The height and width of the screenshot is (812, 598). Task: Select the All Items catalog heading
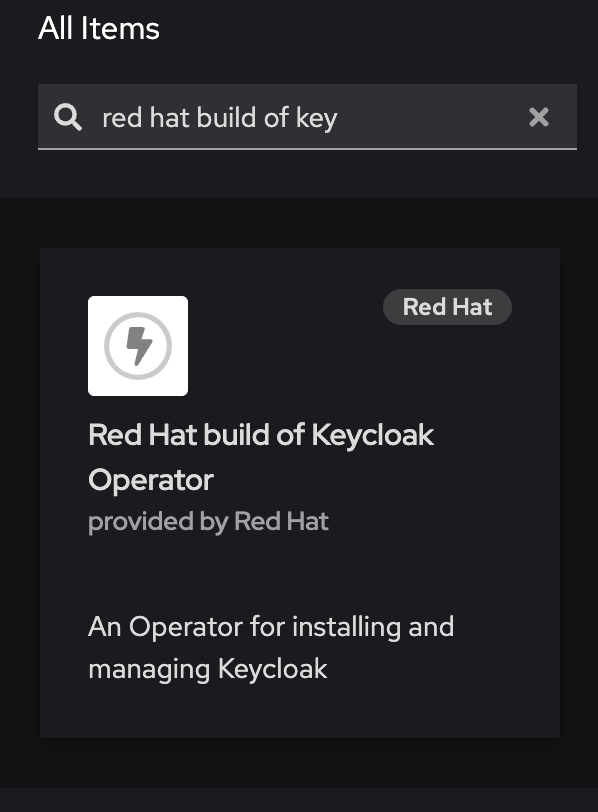[98, 28]
